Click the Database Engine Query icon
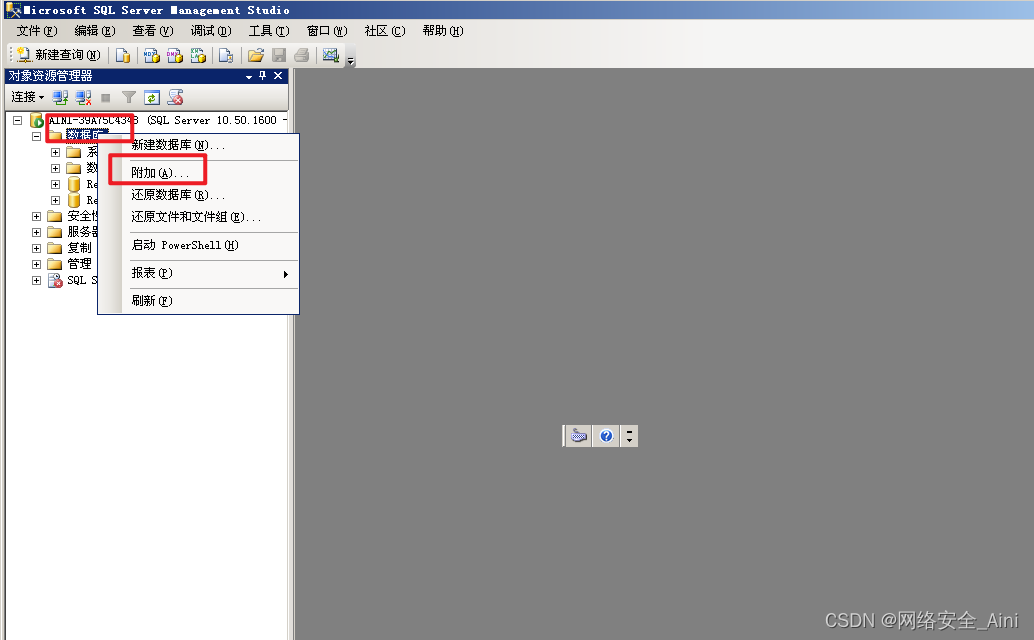Screen dimensions: 1034x640 [x=123, y=55]
